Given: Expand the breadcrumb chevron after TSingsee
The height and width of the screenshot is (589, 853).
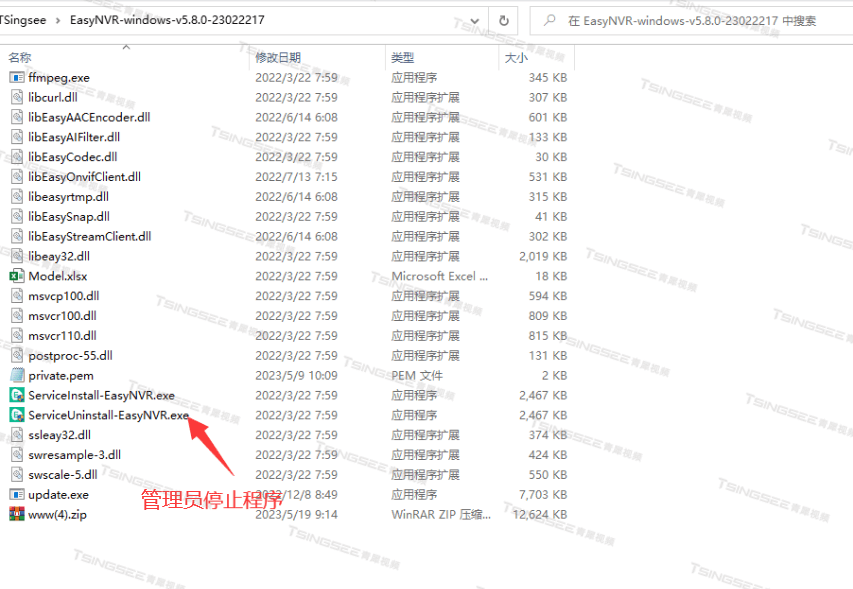Looking at the screenshot, I should tap(58, 21).
